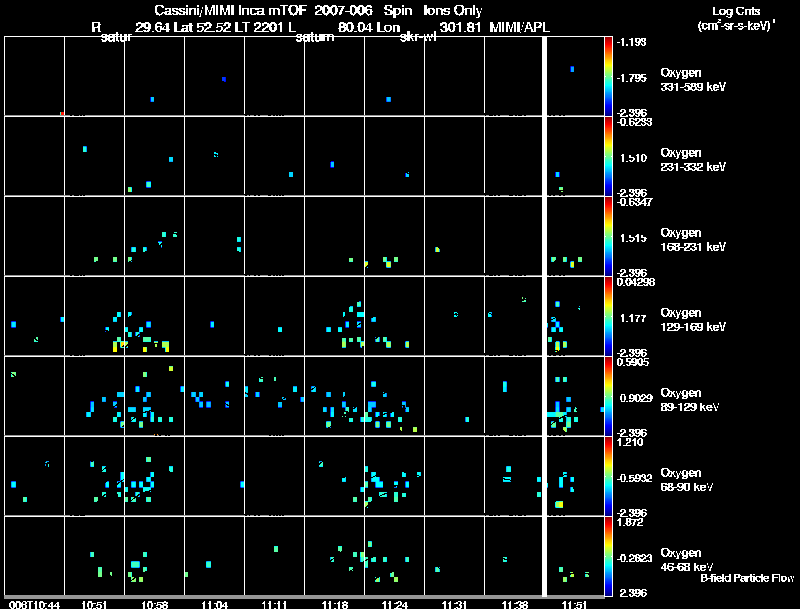Click the '11:51' time axis label

tap(574, 605)
